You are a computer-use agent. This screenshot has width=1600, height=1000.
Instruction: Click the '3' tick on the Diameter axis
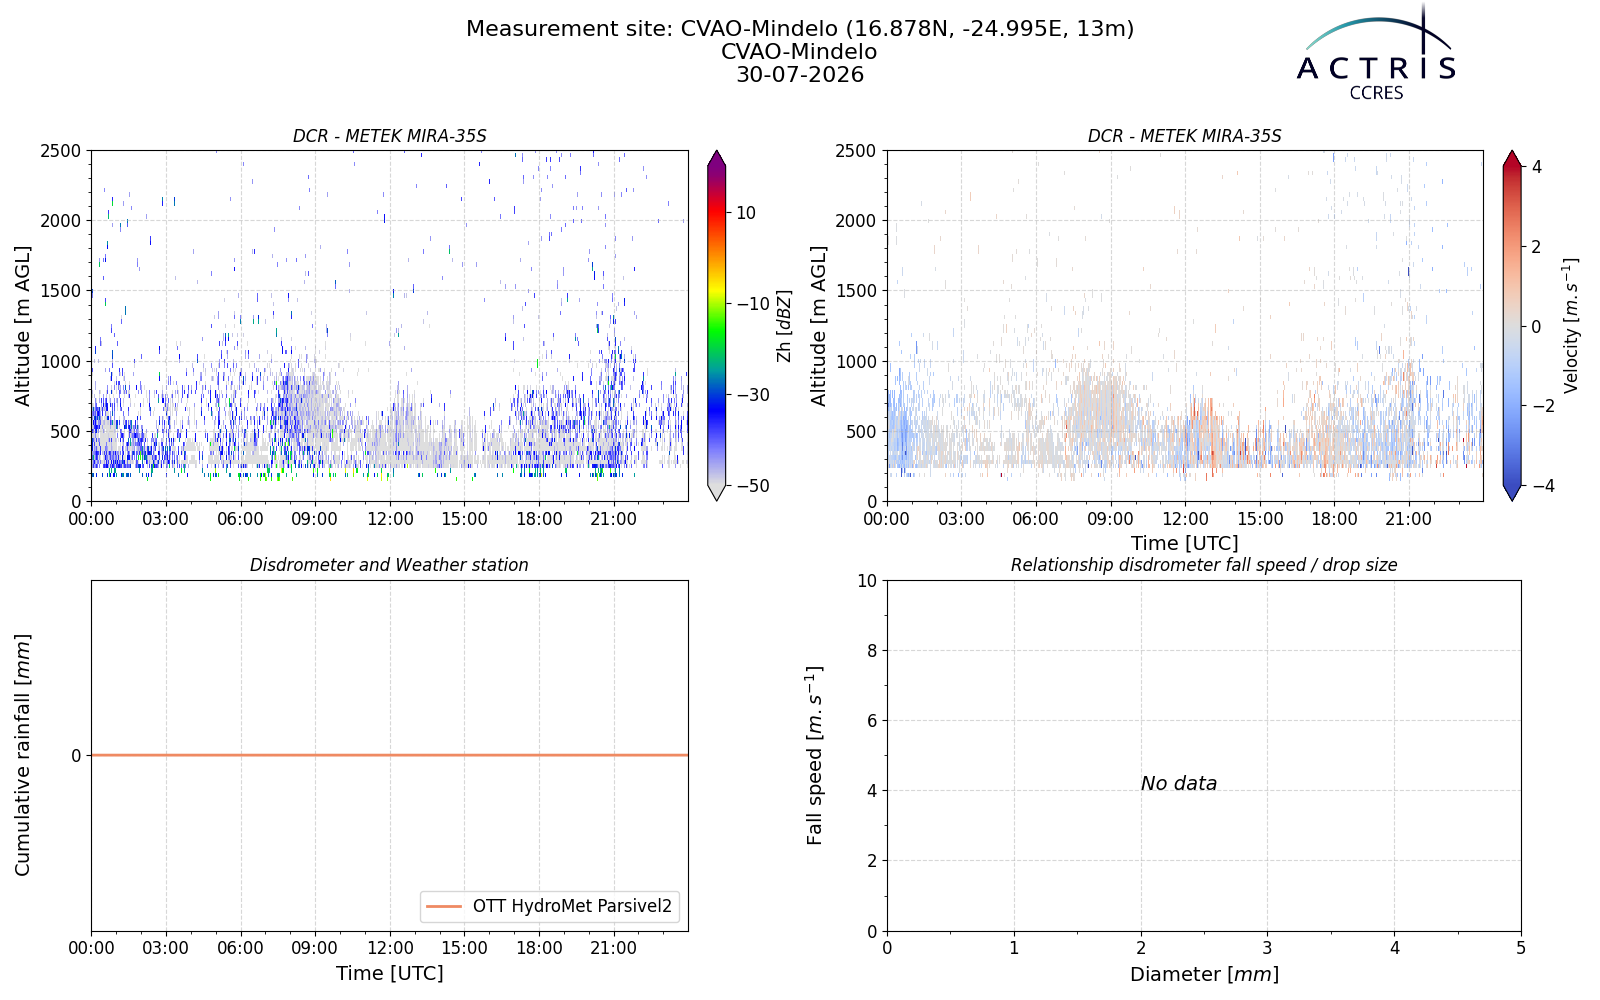1267,948
